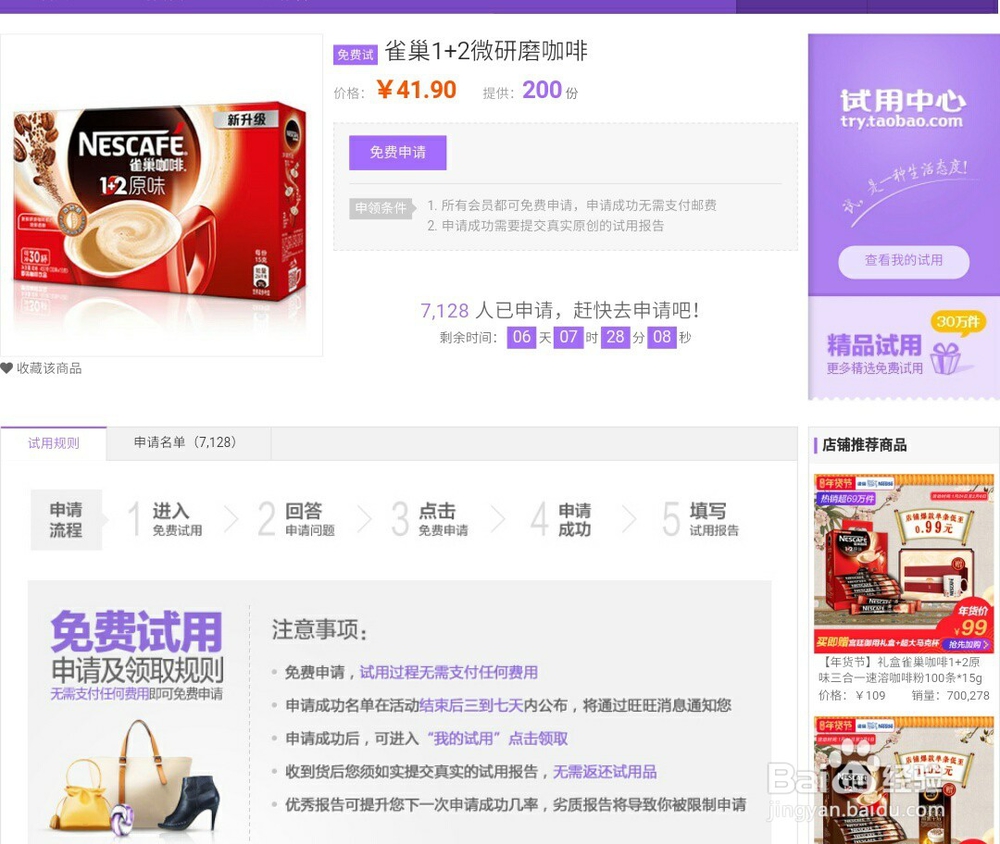
Task: Click the 收藏该商品 link text
Action: point(49,368)
